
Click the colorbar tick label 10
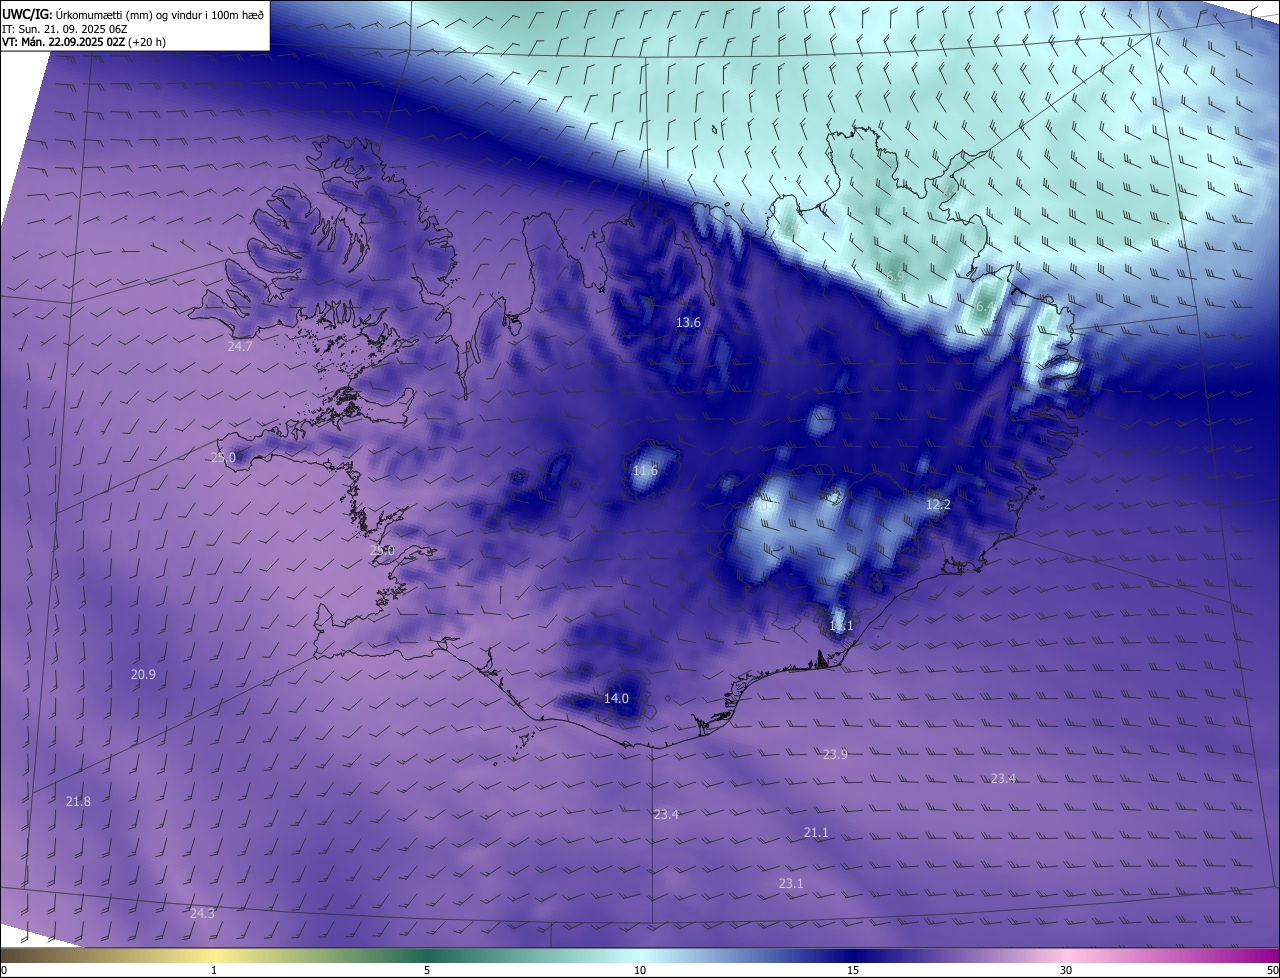pos(640,970)
